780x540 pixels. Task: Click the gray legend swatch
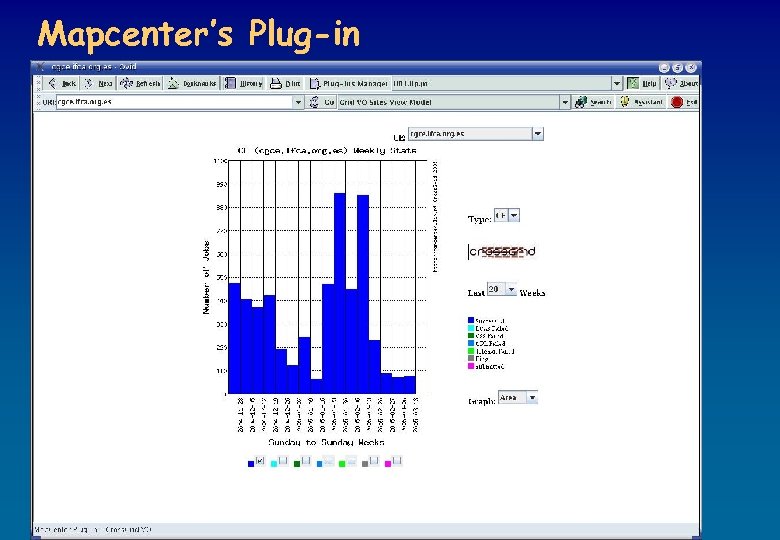tap(471, 359)
